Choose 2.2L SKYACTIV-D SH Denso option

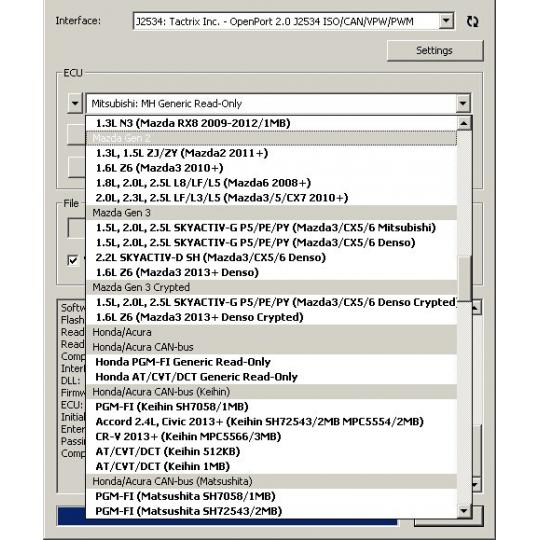[x=271, y=258]
